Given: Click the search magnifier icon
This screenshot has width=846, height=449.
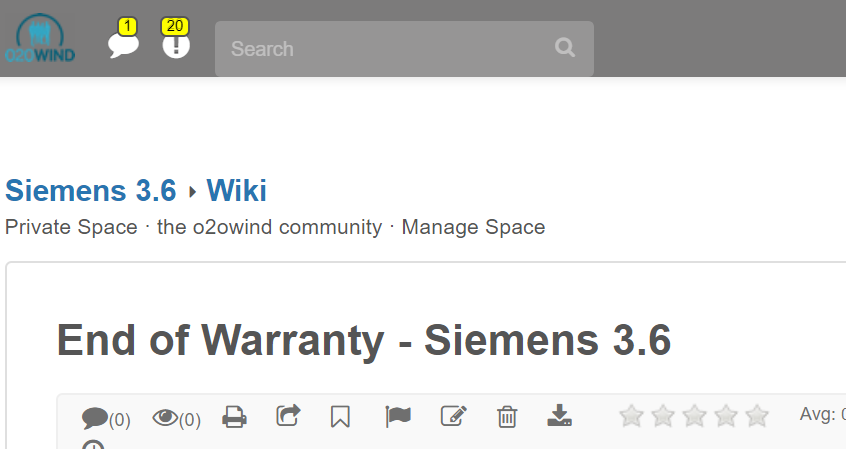Looking at the screenshot, I should (565, 48).
